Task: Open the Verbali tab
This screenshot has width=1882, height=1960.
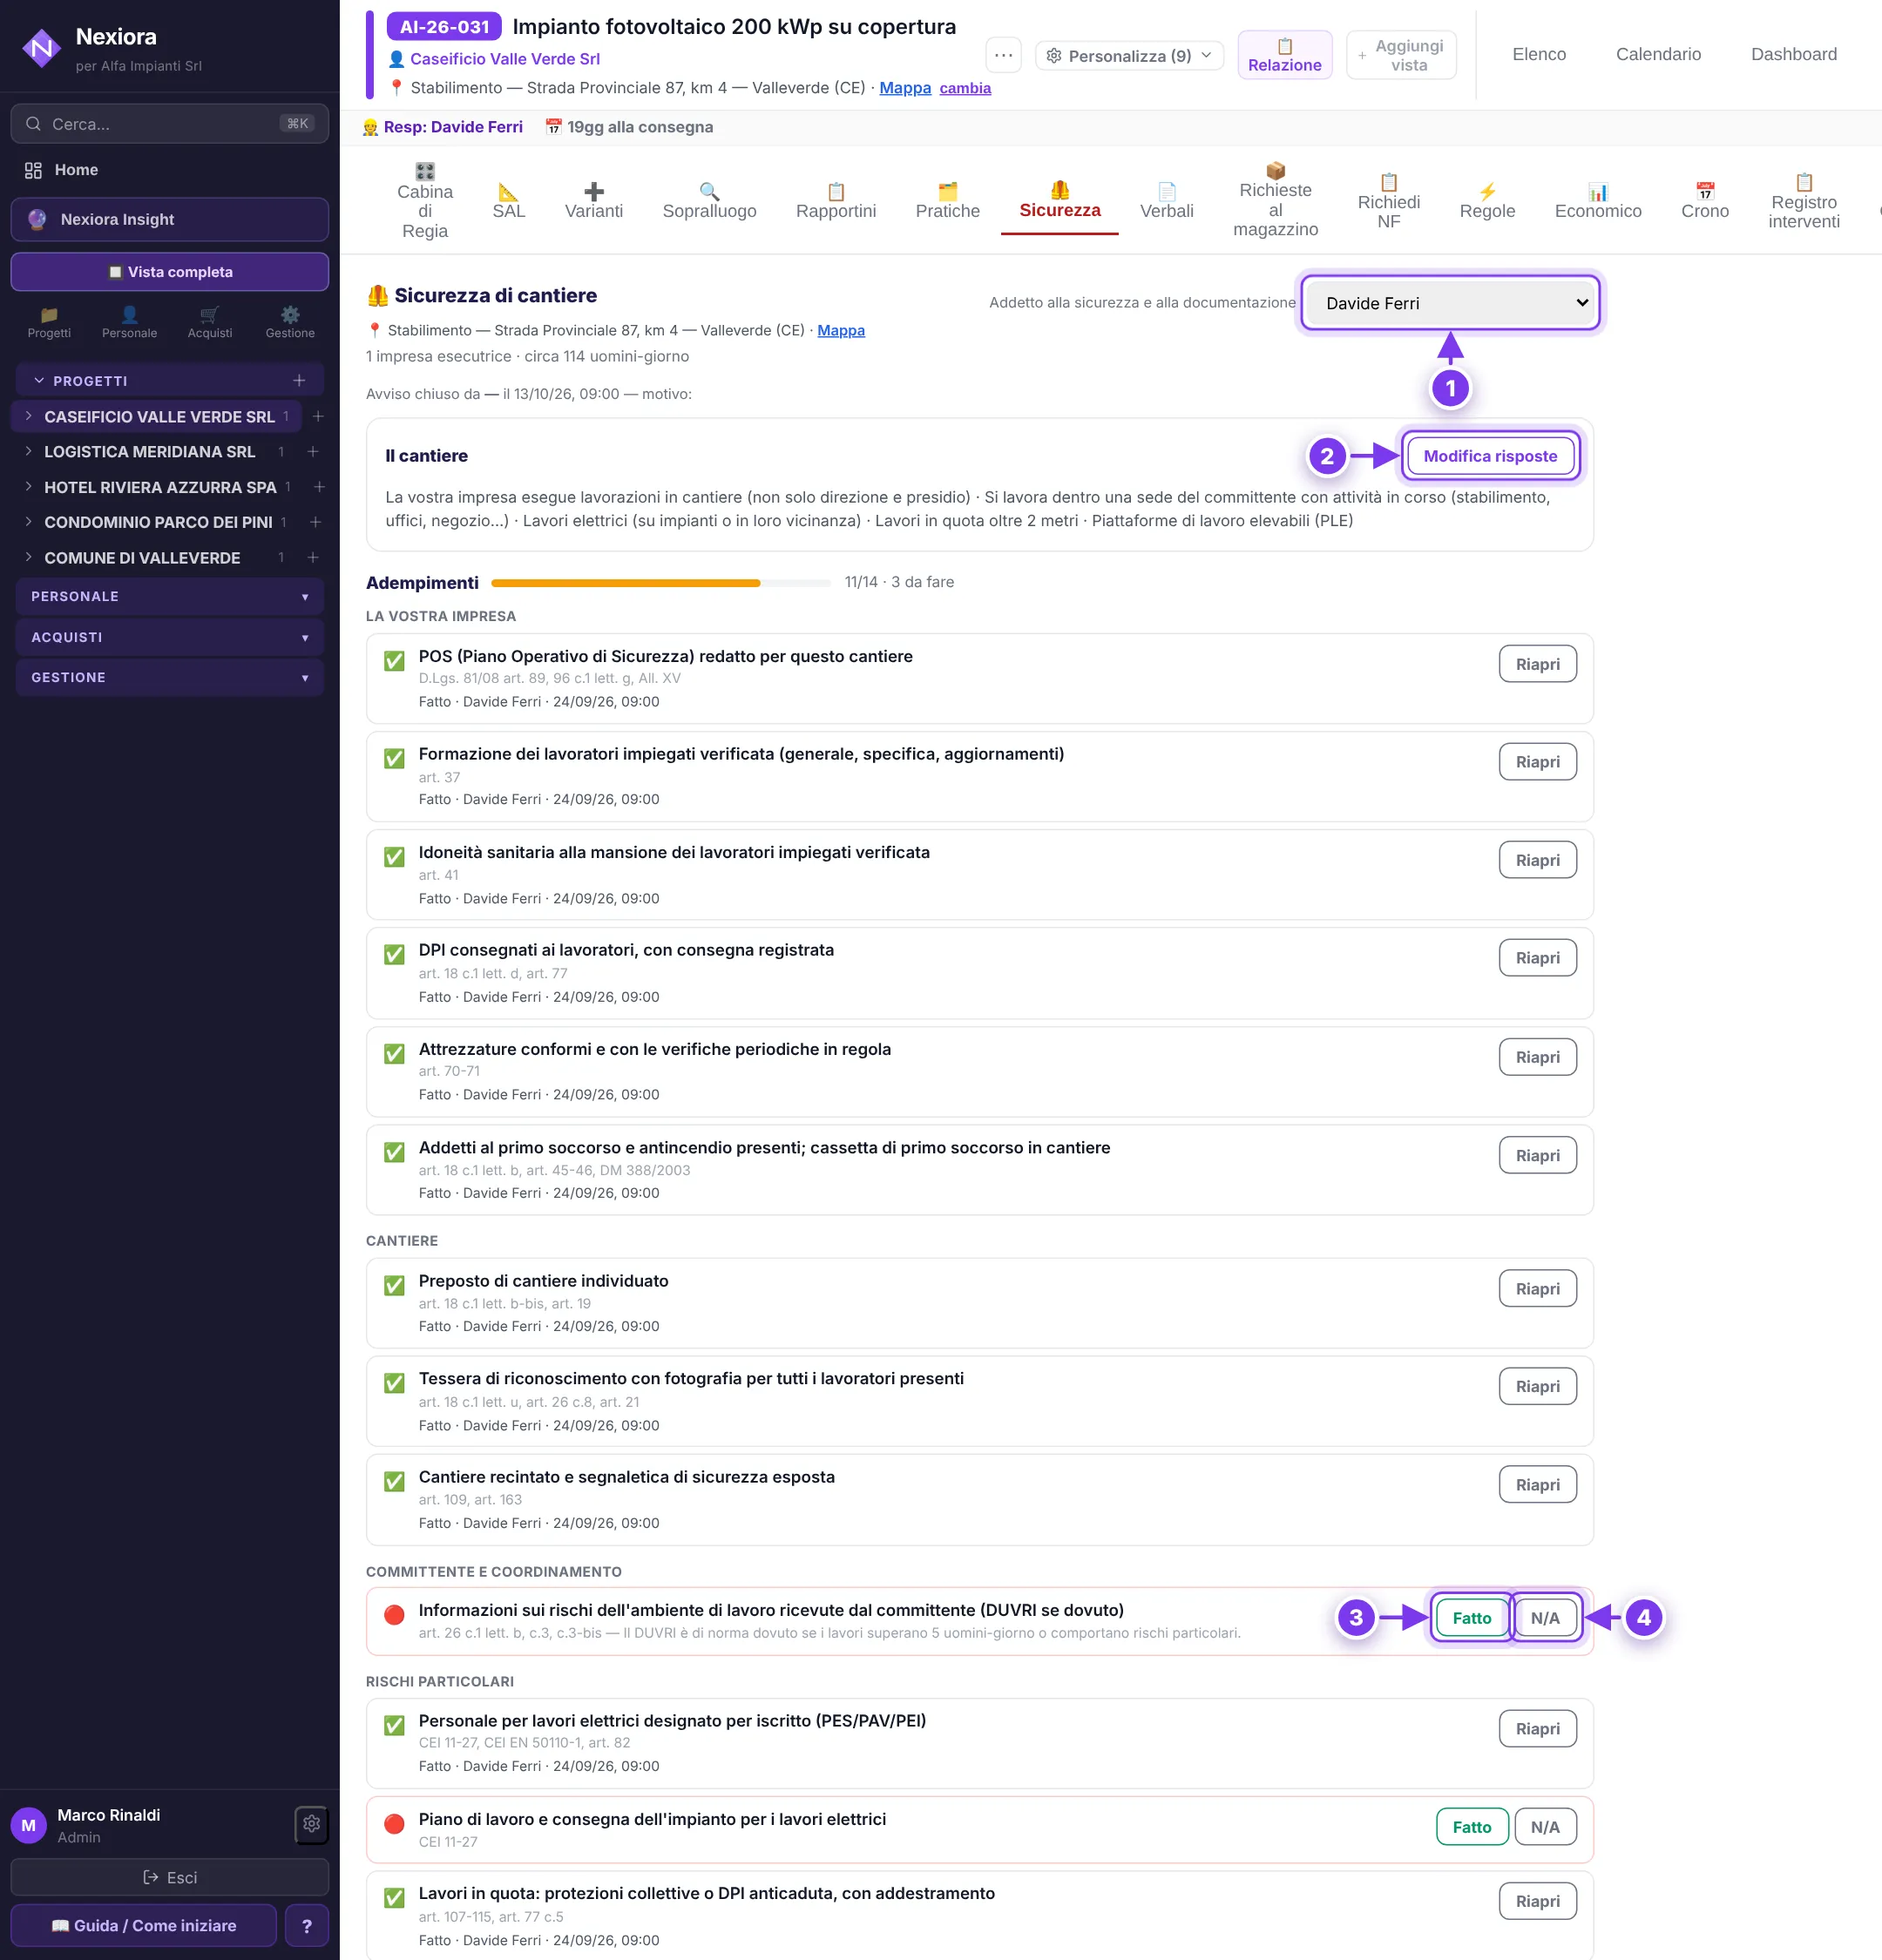Action: click(1166, 201)
